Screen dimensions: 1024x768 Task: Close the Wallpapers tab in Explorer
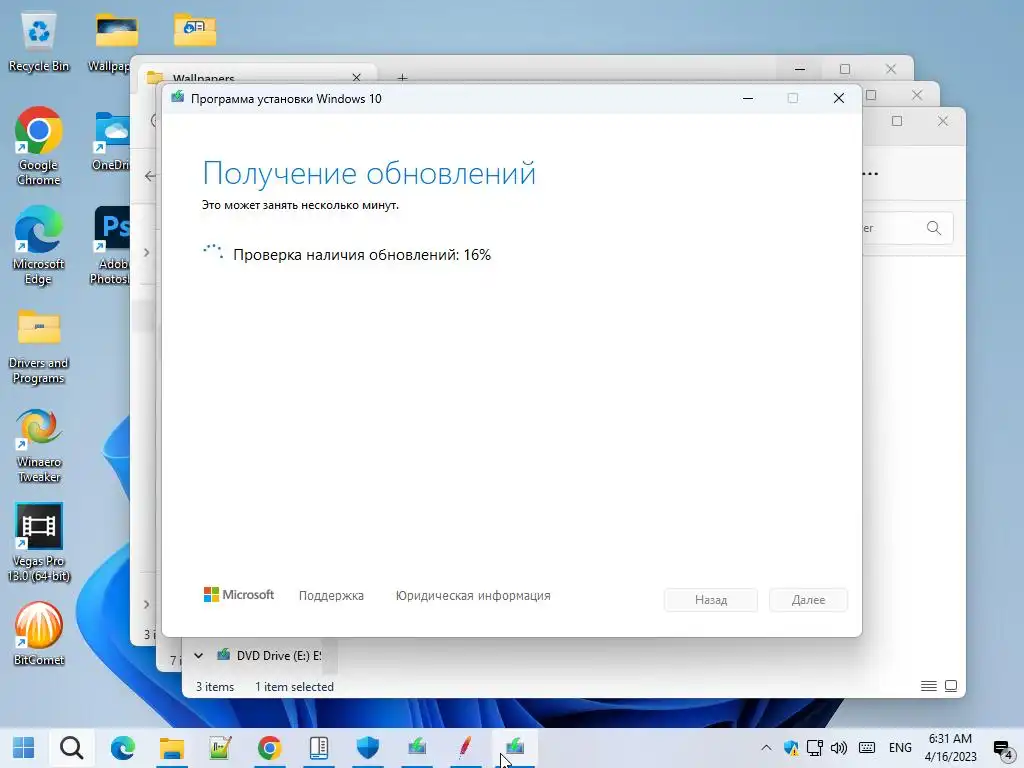click(357, 78)
